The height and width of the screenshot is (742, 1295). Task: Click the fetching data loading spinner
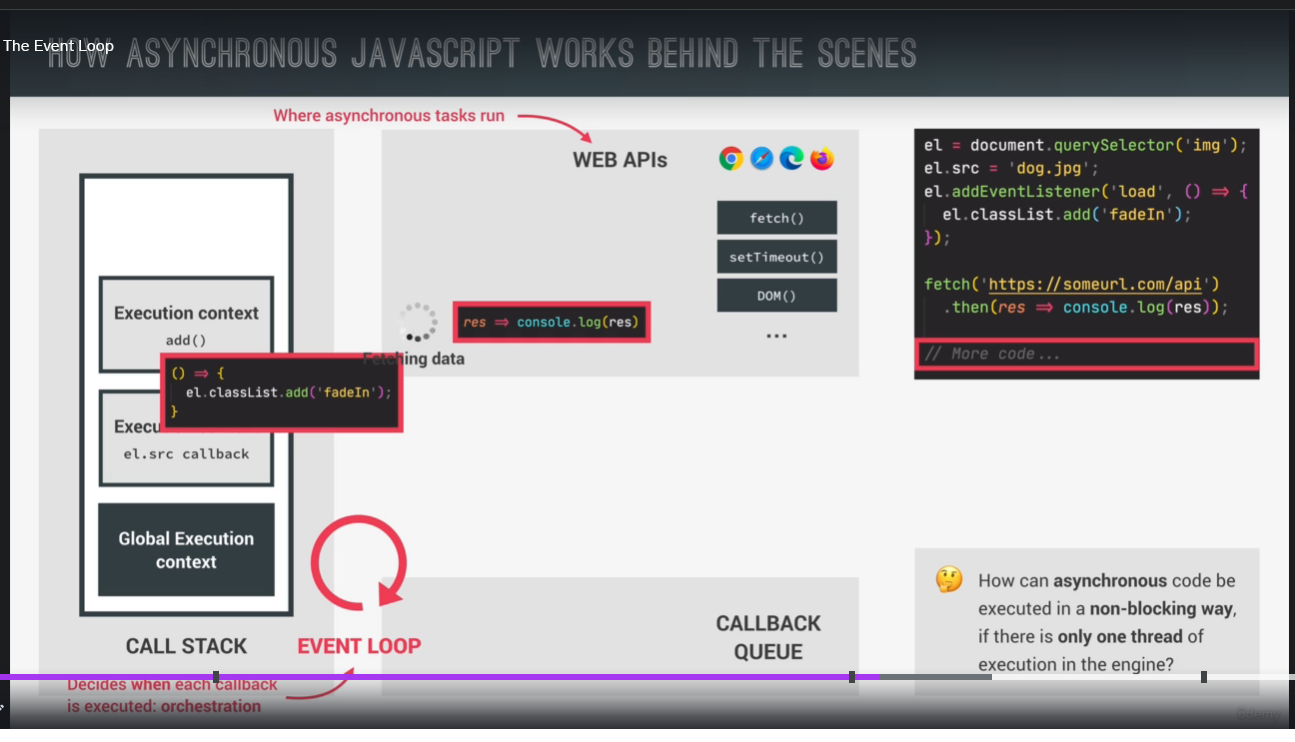(418, 322)
